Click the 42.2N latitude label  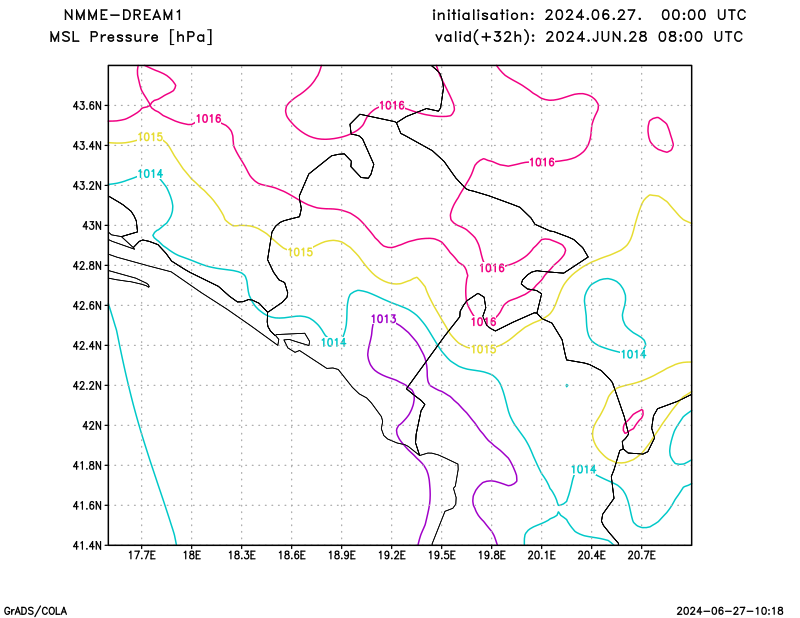(x=87, y=385)
